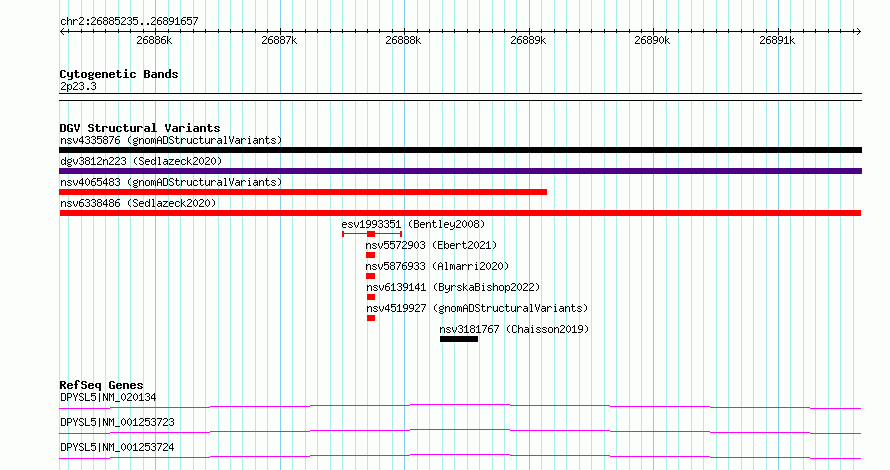
Task: Click the red nsv6139141 variant marker
Action: pos(371,297)
